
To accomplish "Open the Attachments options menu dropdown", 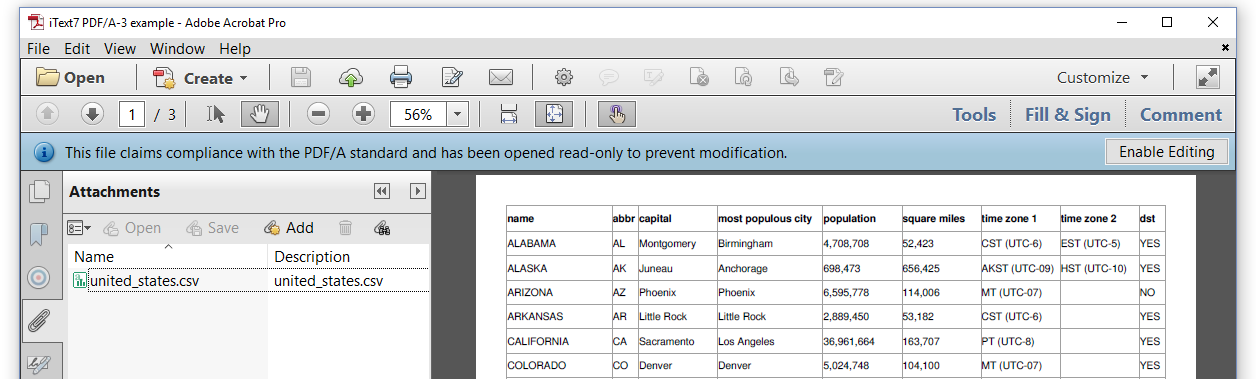I will (79, 228).
